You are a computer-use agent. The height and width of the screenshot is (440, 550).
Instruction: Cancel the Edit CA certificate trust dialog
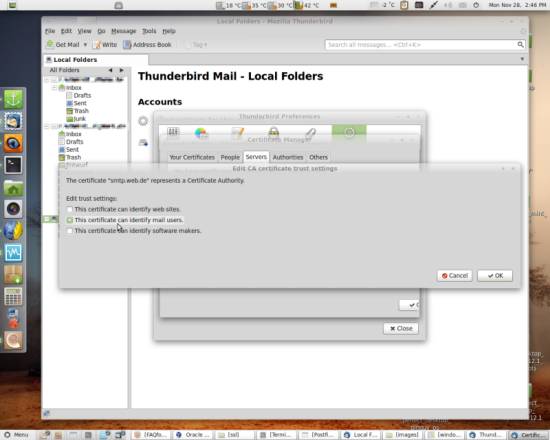point(455,276)
